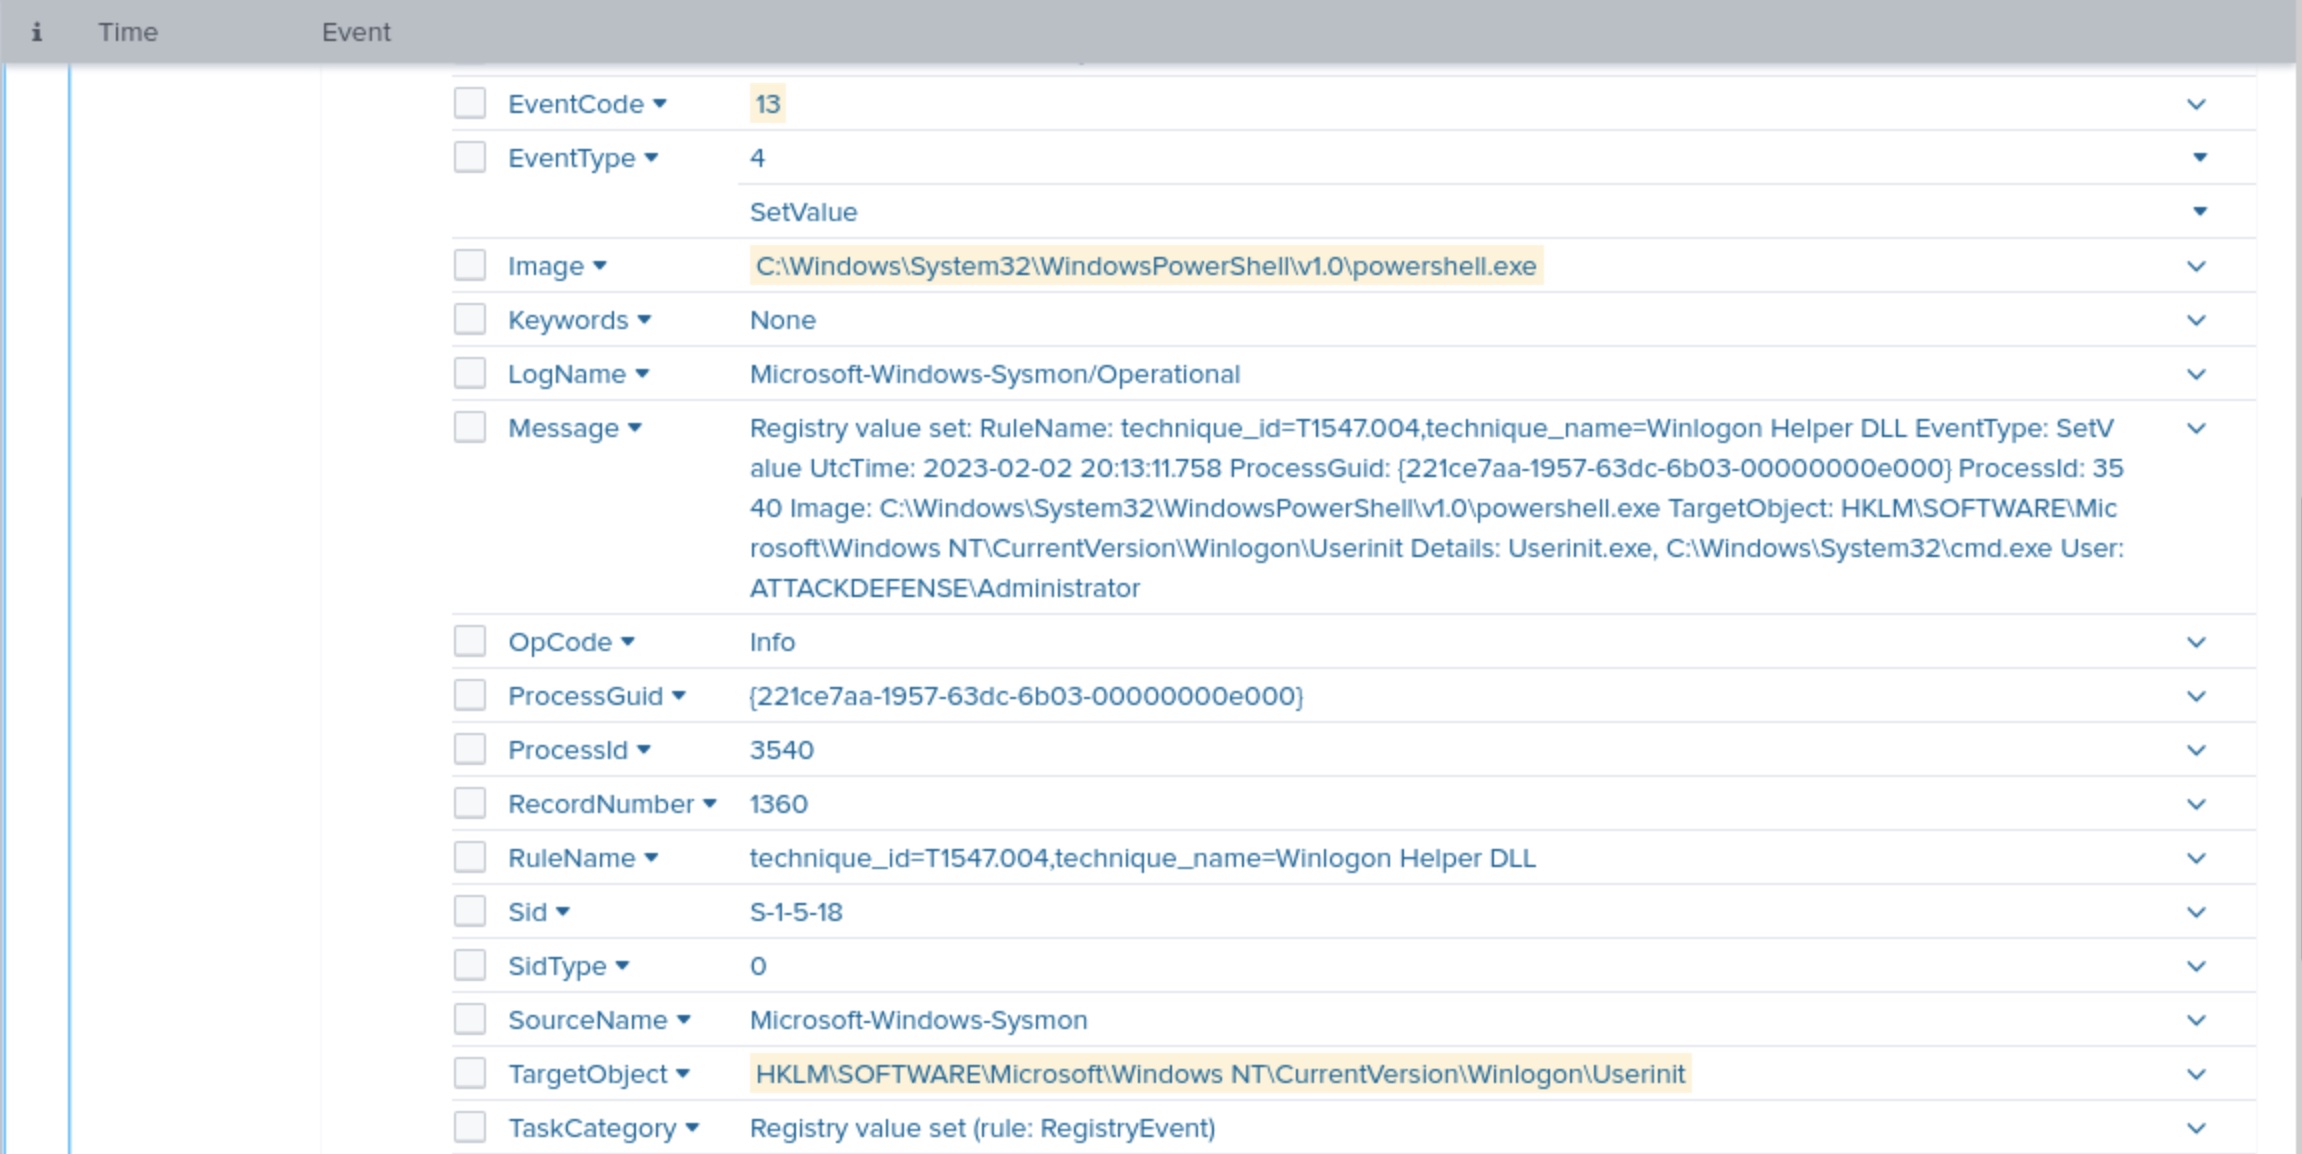The image size is (2302, 1154).
Task: Open the OpCode field name menu
Action: pos(571,642)
